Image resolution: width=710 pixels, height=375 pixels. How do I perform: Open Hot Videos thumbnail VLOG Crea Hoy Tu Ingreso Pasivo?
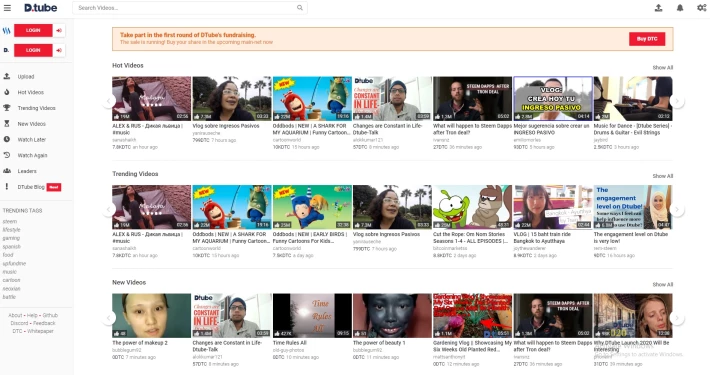click(552, 98)
